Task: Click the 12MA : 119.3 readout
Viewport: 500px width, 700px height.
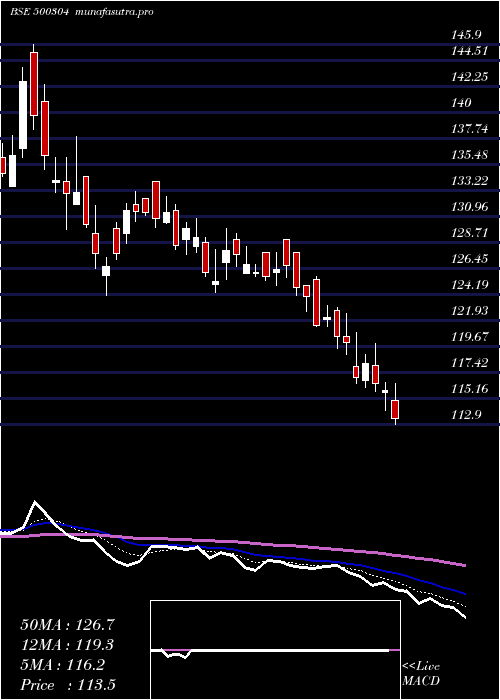Action: pyautogui.click(x=67, y=645)
